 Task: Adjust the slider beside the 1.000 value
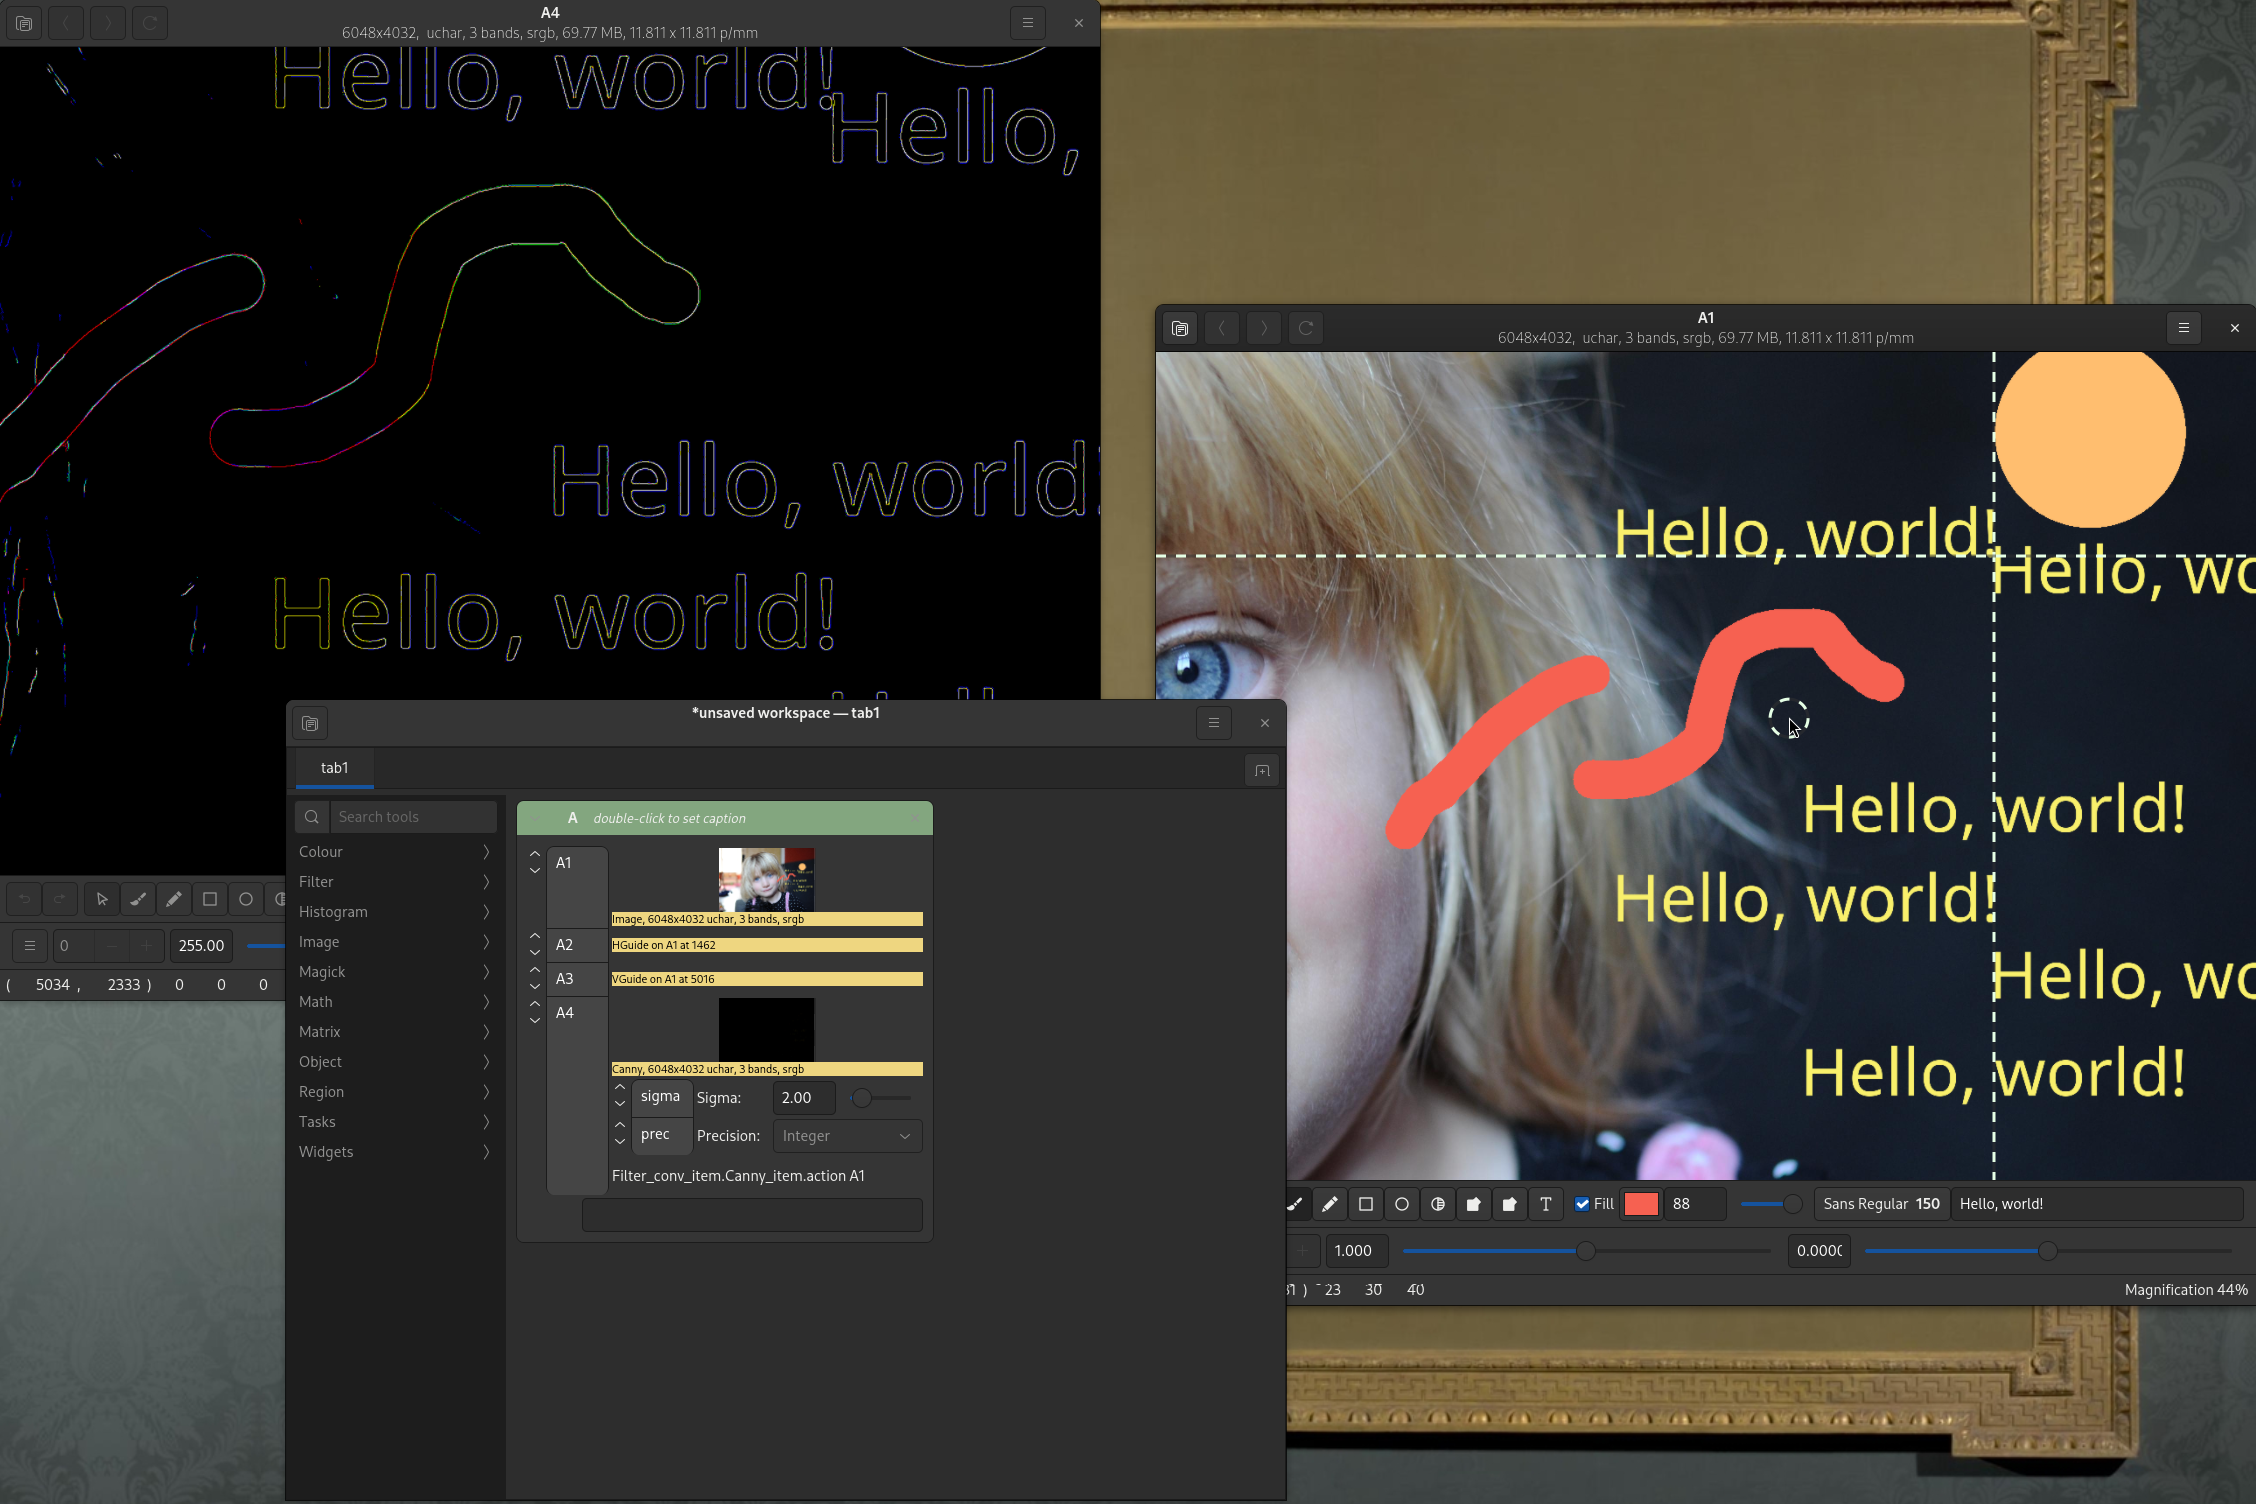(1586, 1251)
